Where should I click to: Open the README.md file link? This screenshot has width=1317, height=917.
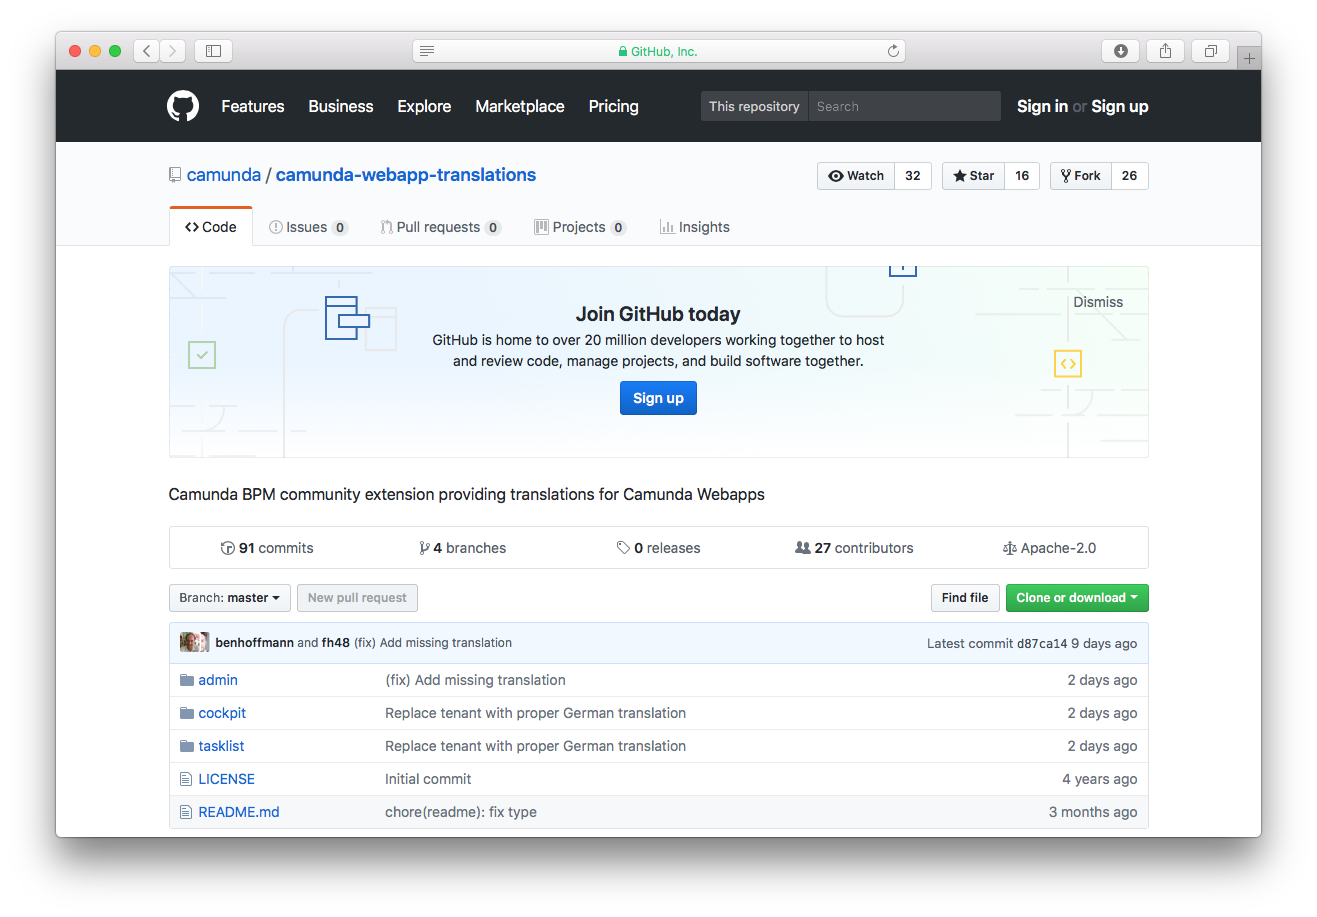point(239,812)
